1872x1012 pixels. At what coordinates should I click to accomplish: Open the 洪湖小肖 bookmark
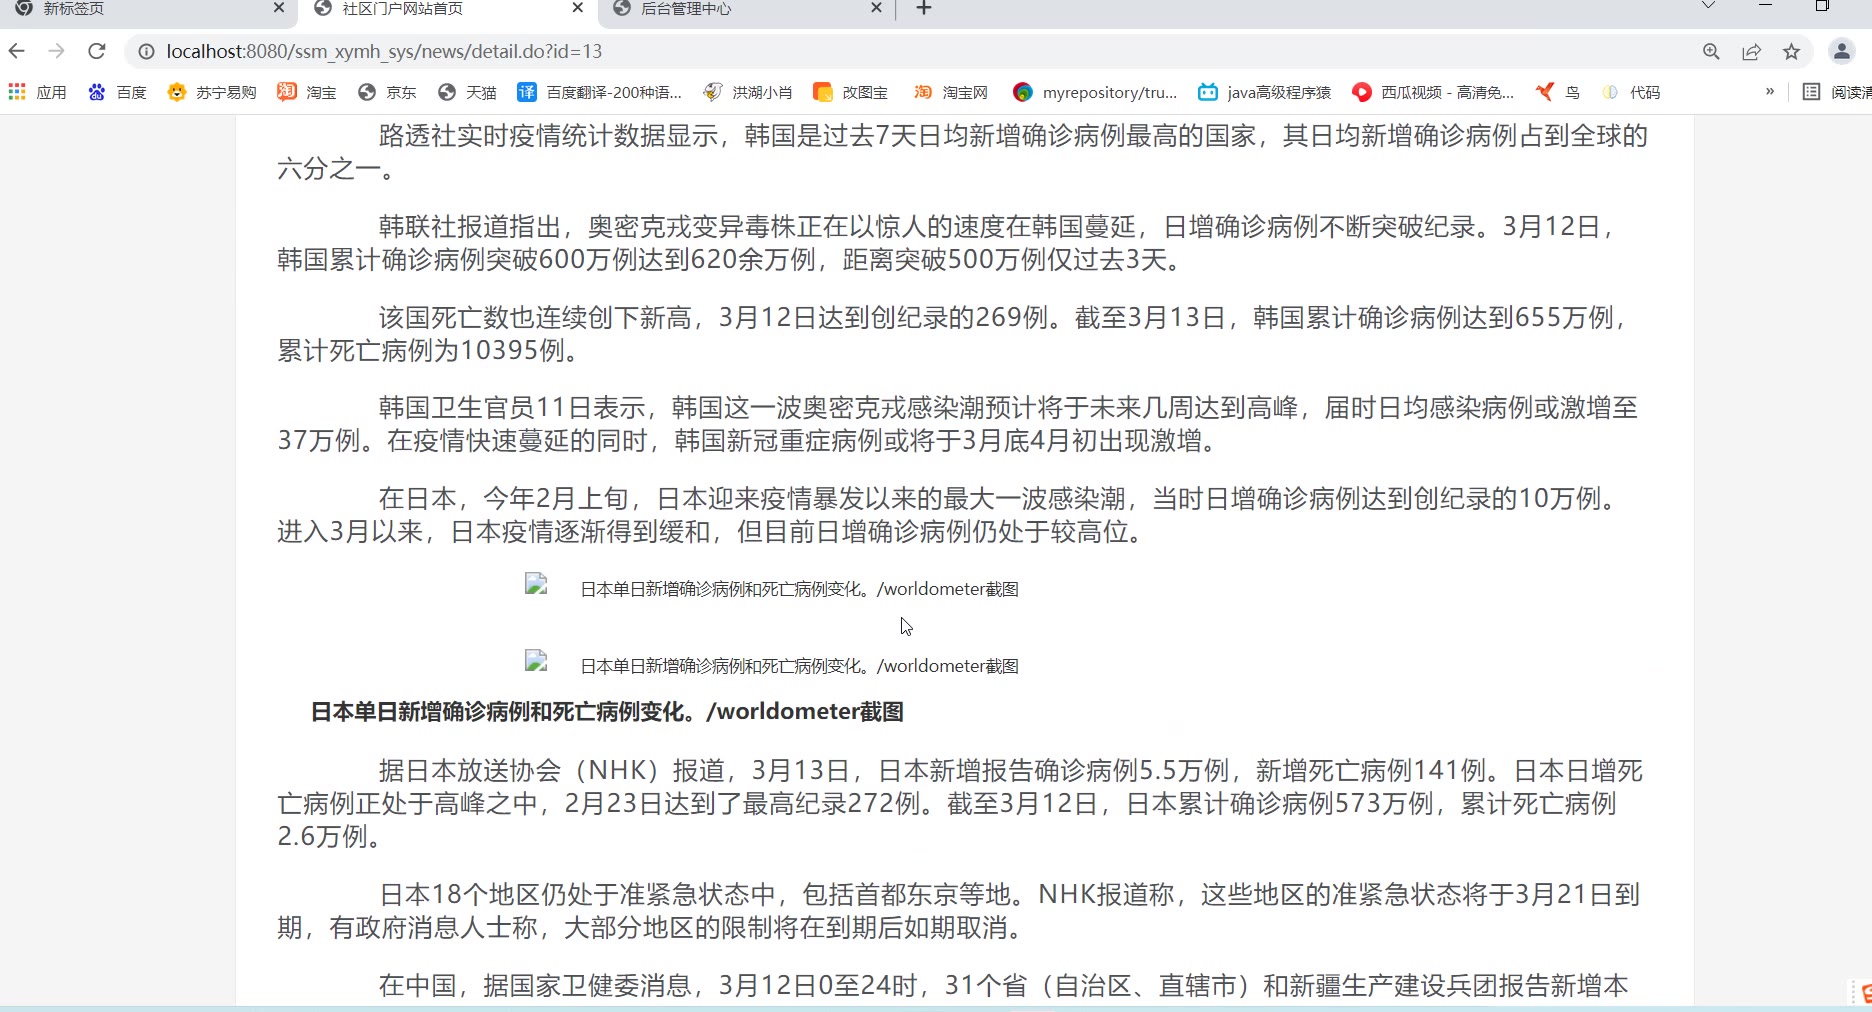pos(748,92)
